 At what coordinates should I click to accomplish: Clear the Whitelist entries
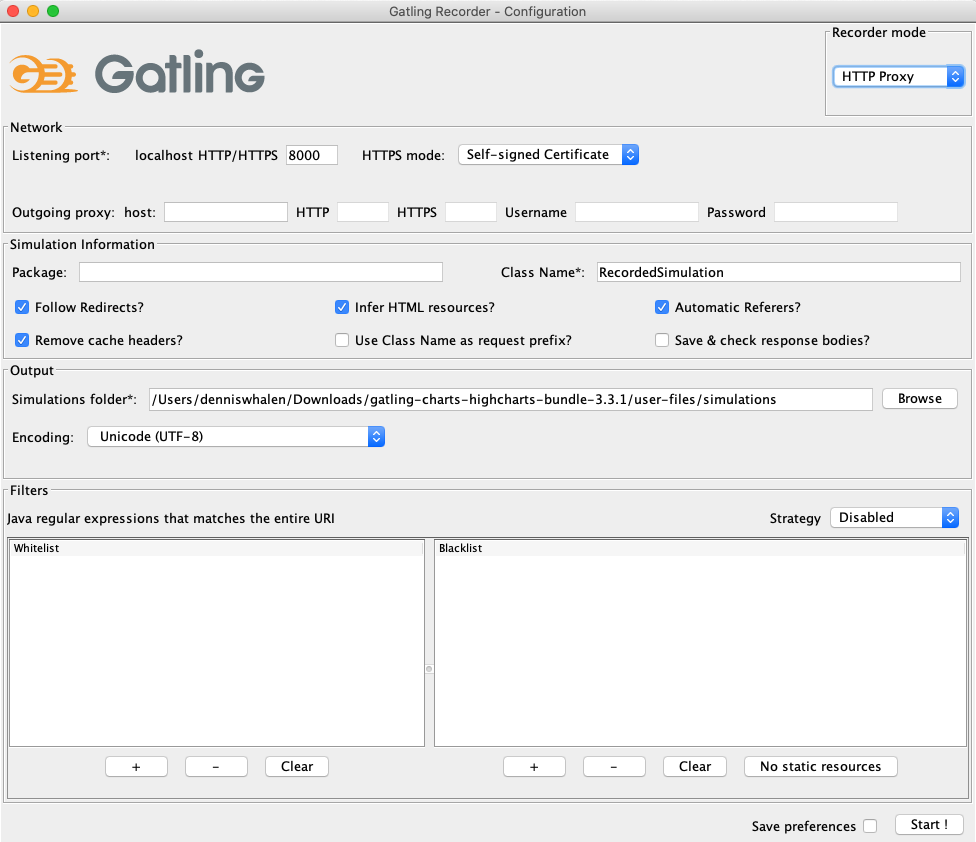point(297,767)
